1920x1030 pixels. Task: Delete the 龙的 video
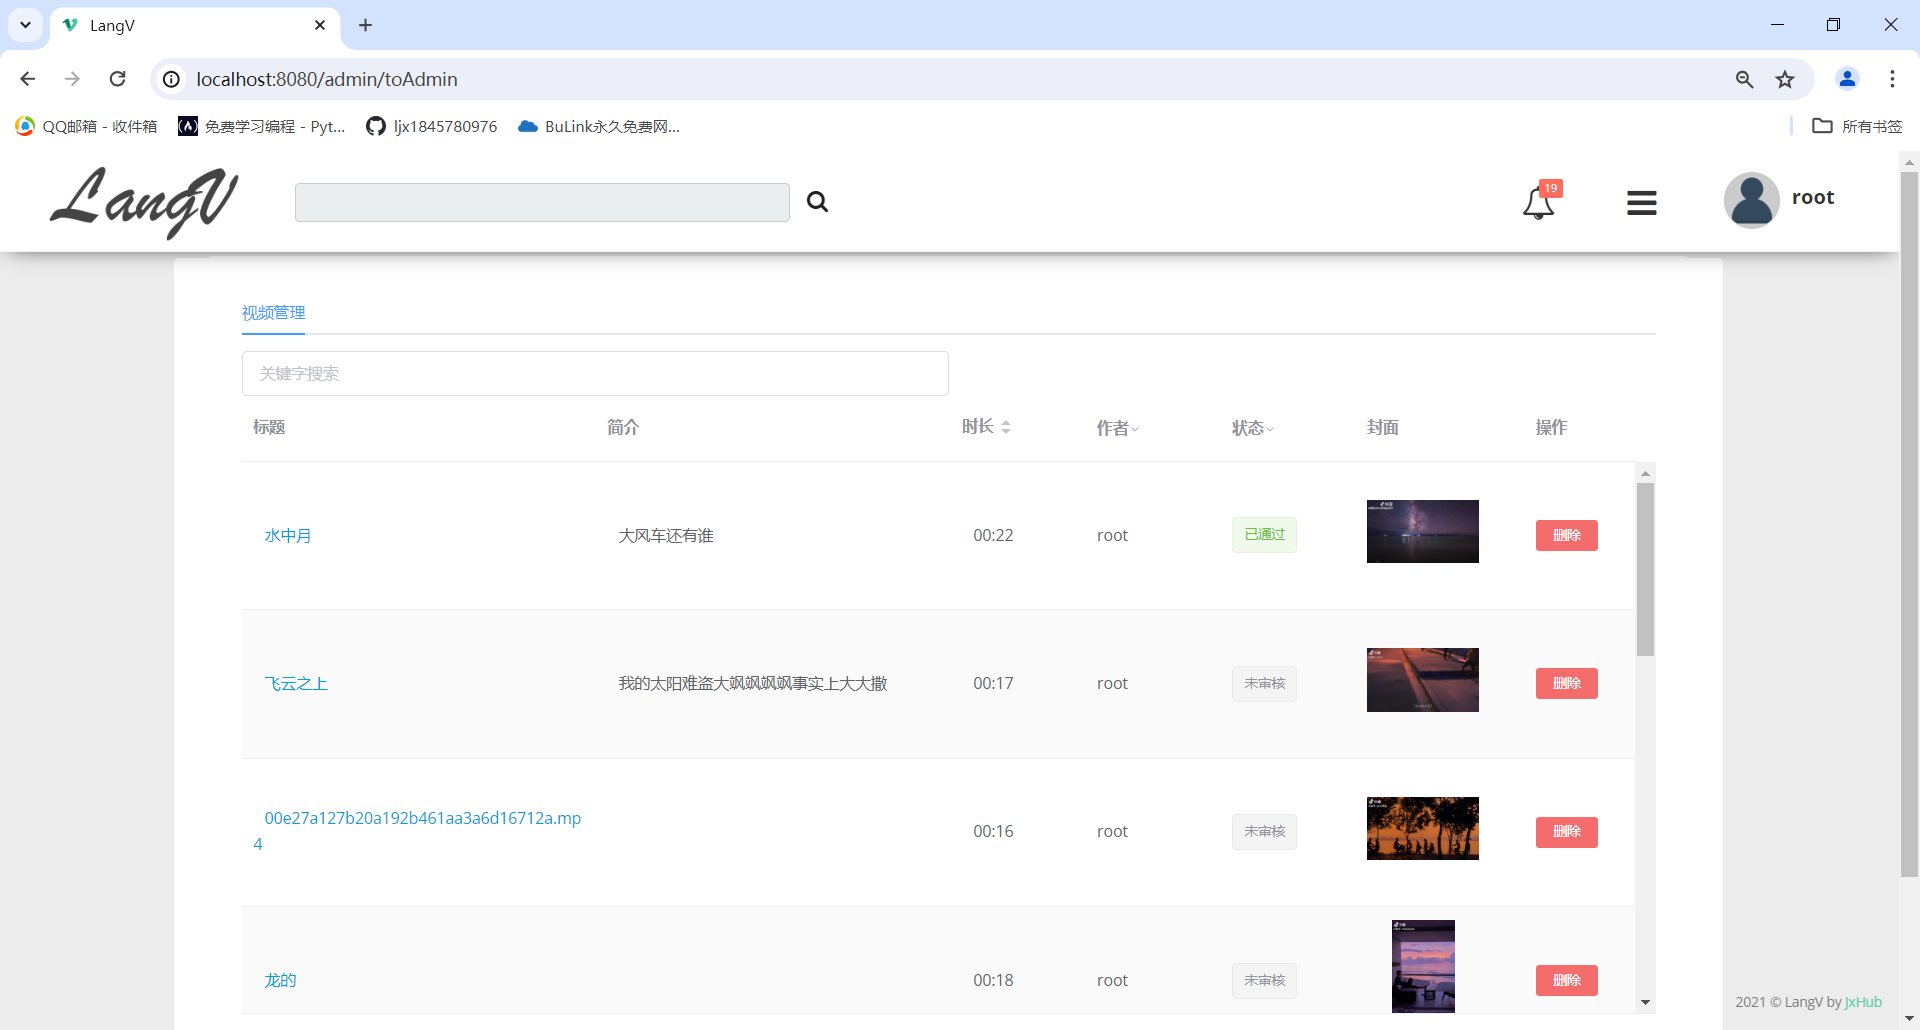[1566, 980]
